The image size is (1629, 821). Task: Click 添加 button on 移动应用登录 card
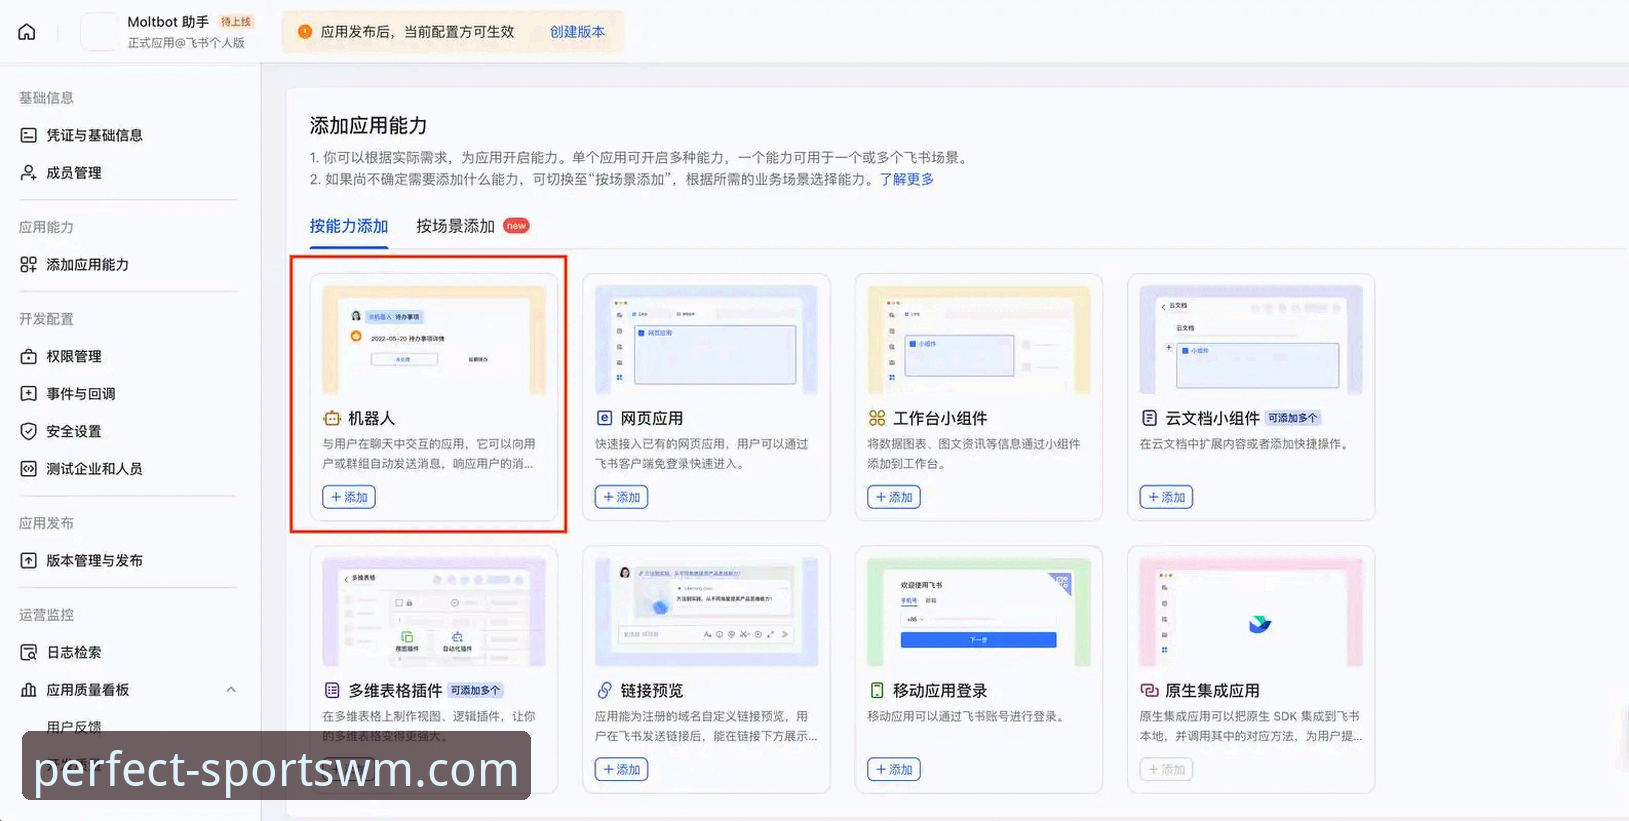point(894,770)
